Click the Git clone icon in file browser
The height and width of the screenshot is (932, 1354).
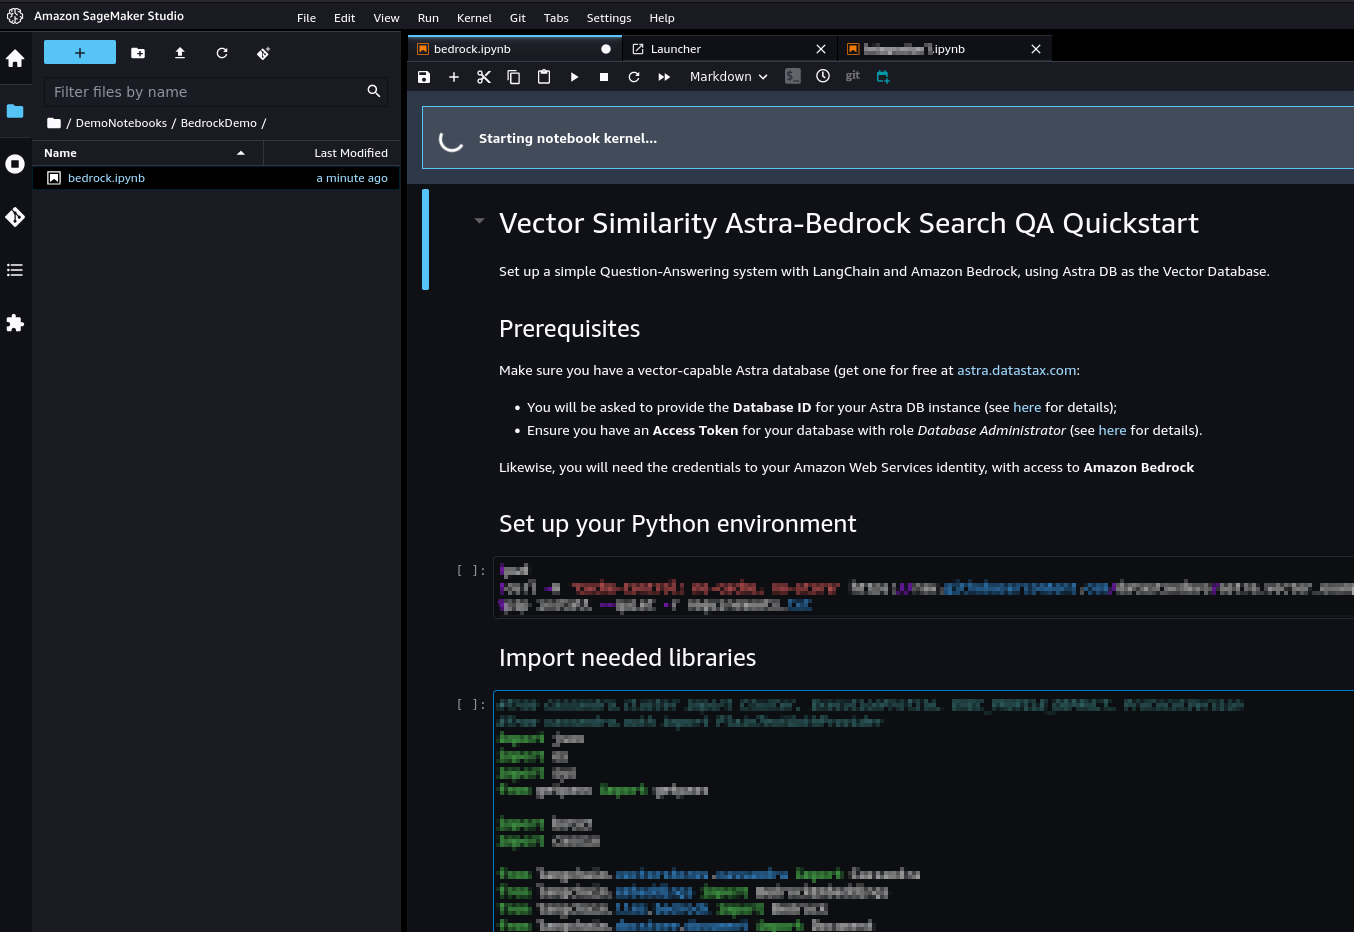click(x=263, y=53)
